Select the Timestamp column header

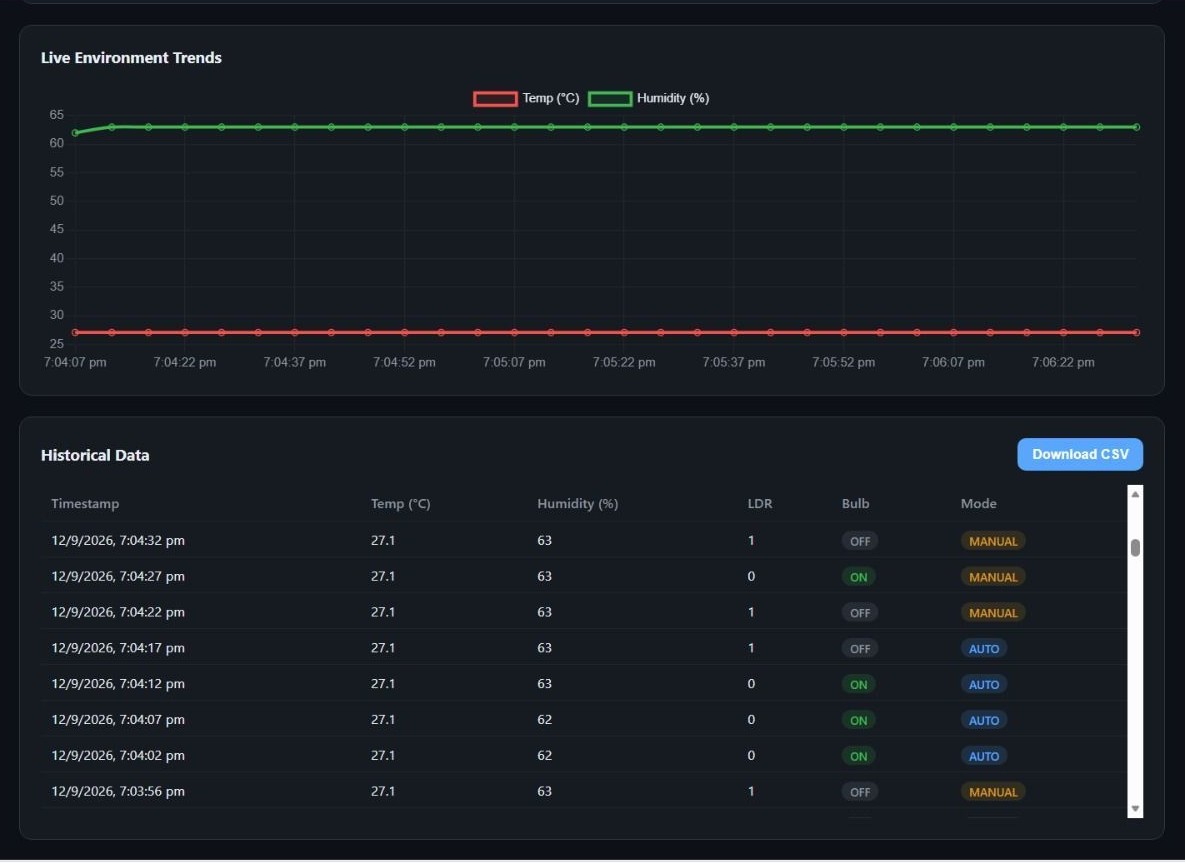[x=85, y=504]
